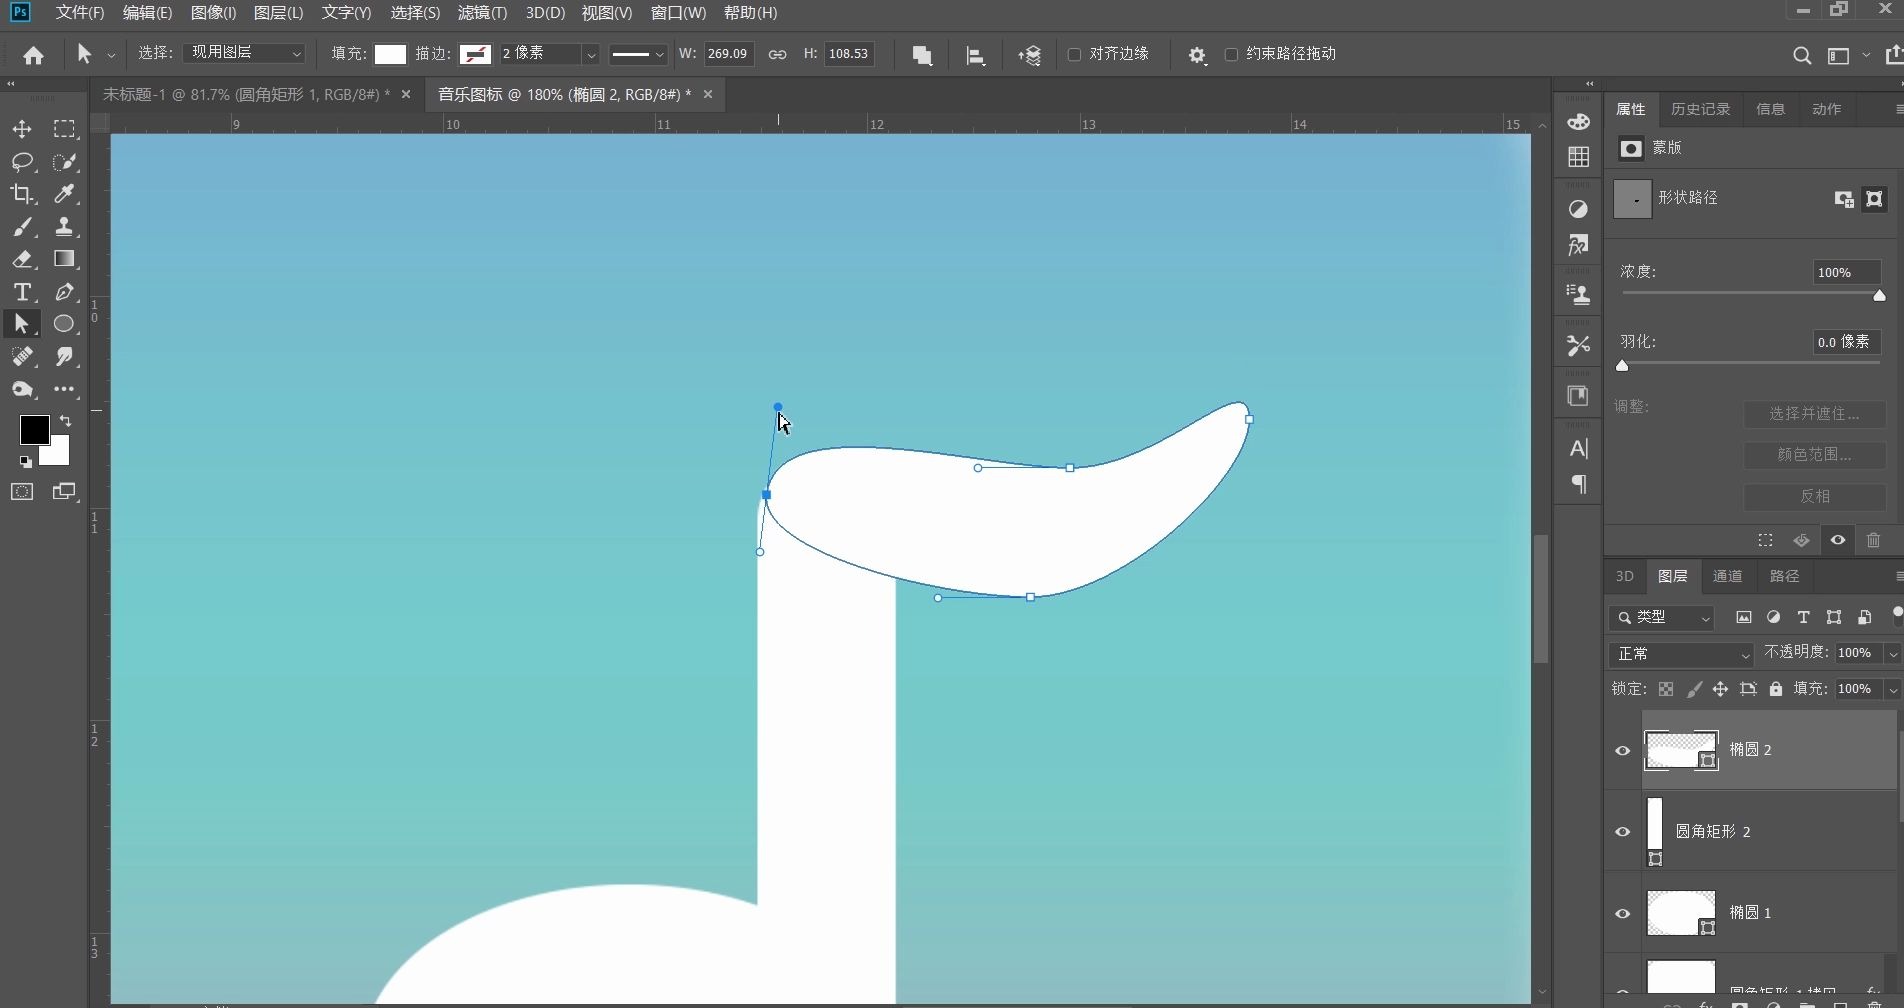
Task: Open the blend mode 正常 dropdown
Action: point(1682,654)
